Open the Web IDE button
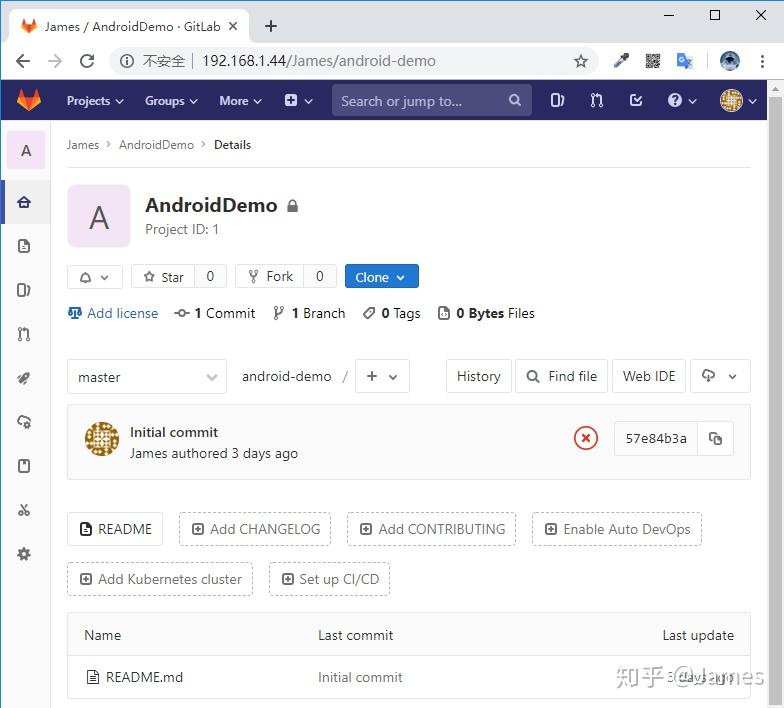This screenshot has width=784, height=708. (649, 376)
